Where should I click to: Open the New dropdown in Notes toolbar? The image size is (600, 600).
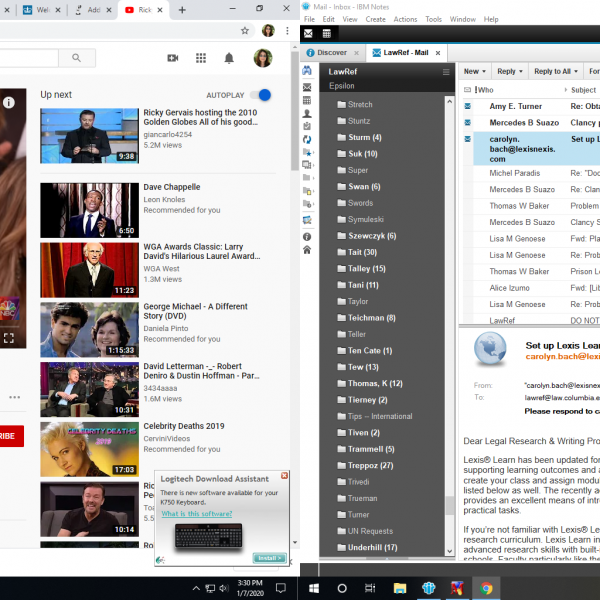(x=474, y=72)
